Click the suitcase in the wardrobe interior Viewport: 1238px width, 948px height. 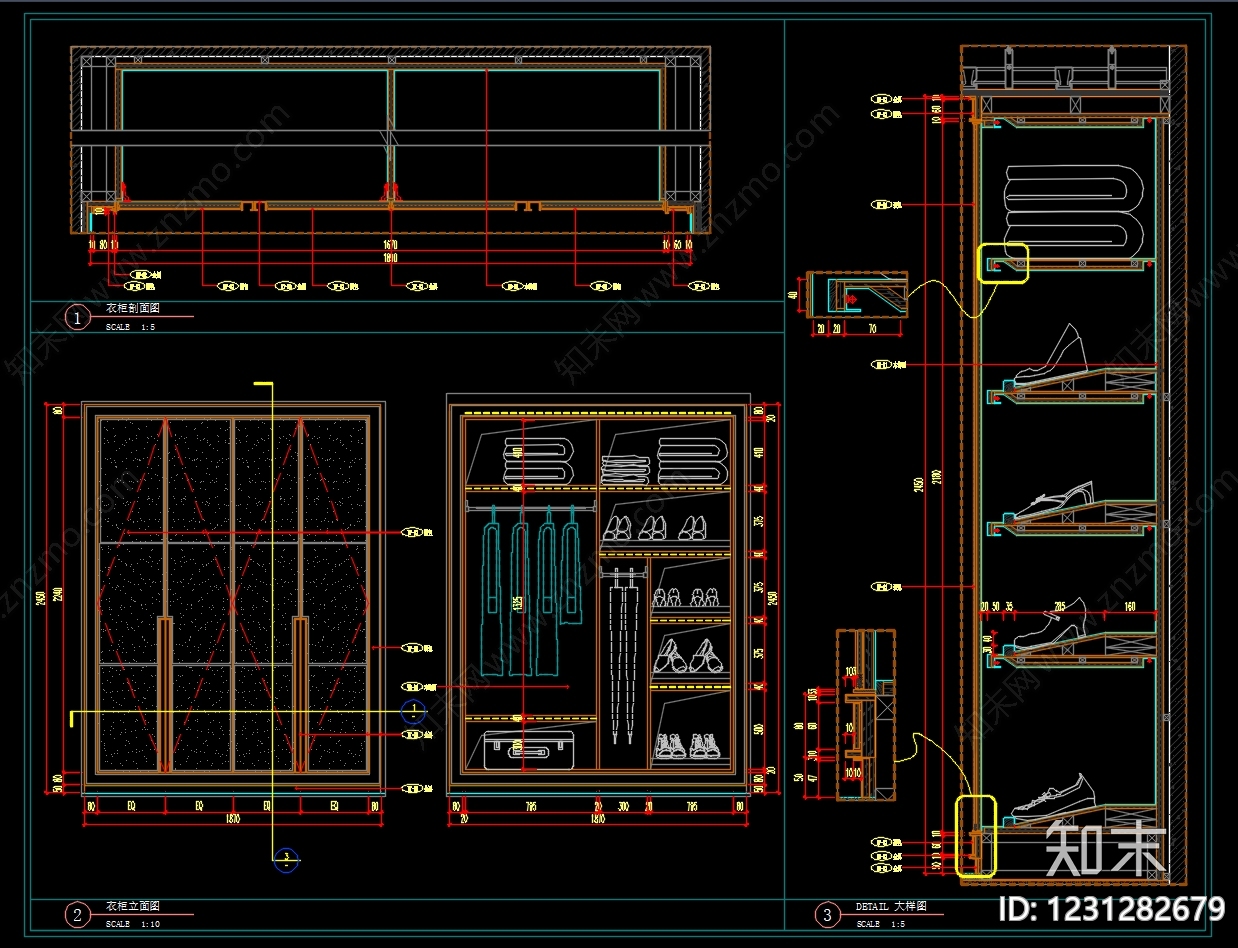tap(529, 750)
